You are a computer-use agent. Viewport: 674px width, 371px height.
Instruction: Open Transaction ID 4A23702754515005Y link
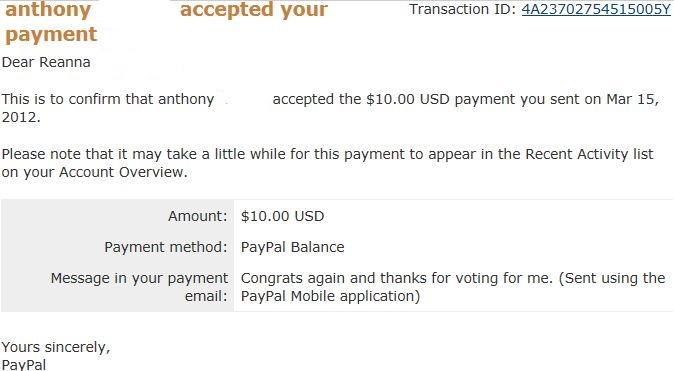point(596,9)
